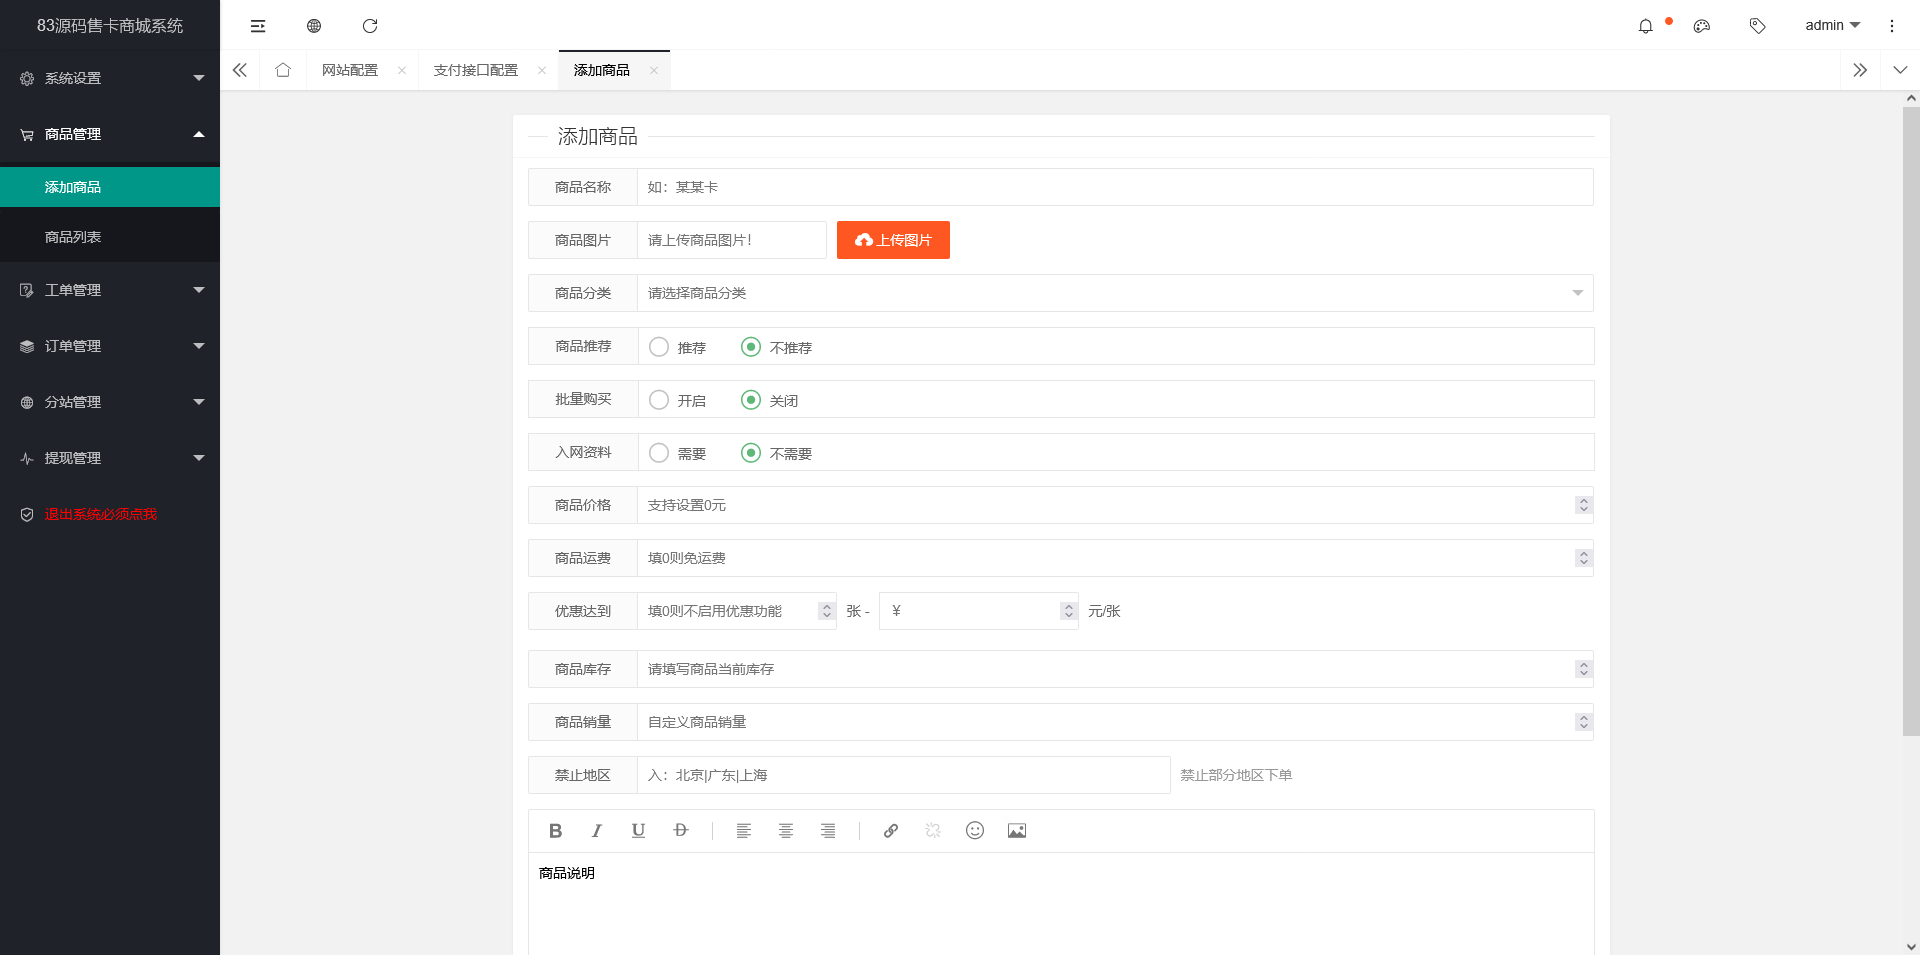Remove link using the unlink icon
The image size is (1920, 955).
click(x=933, y=830)
